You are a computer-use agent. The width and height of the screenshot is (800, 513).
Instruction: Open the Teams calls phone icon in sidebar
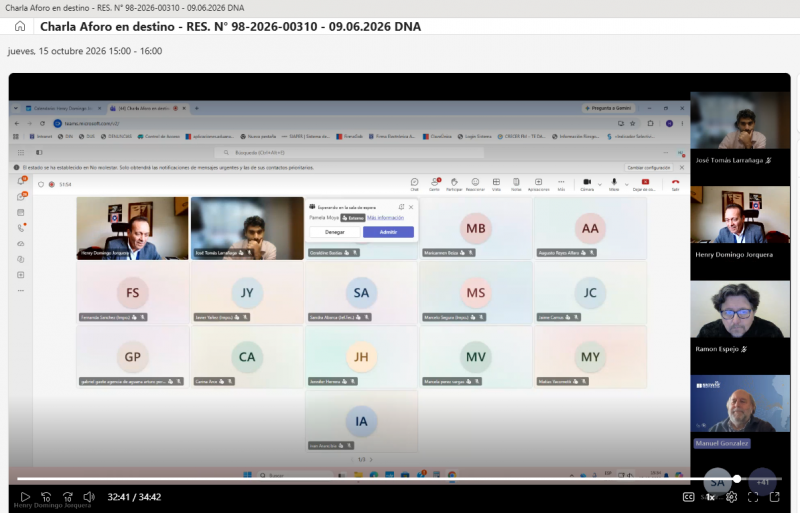tap(21, 228)
